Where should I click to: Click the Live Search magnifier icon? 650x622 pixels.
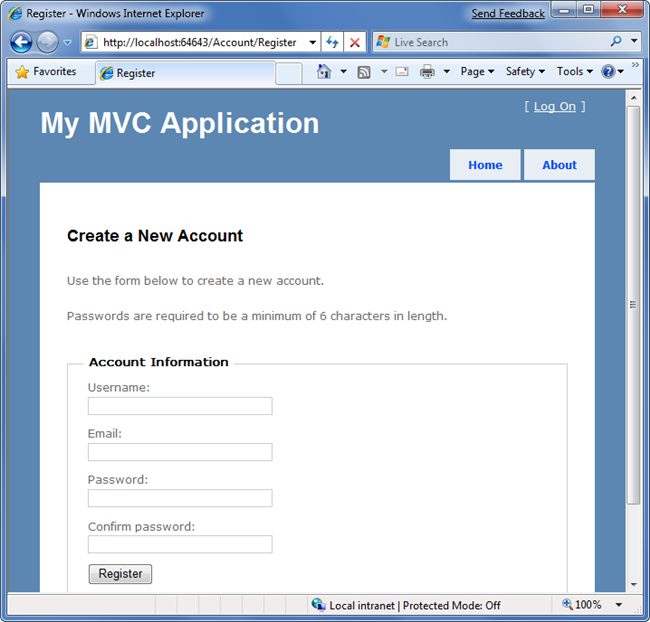[615, 42]
